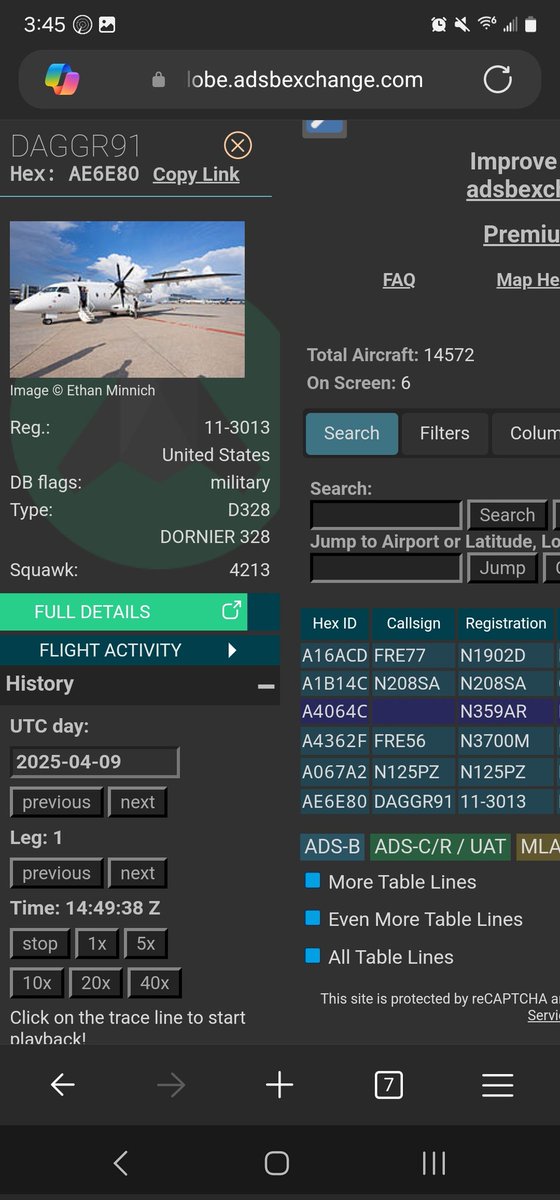Close the DAGGR91 aircraft info panel
The image size is (560, 1200).
pyautogui.click(x=237, y=146)
